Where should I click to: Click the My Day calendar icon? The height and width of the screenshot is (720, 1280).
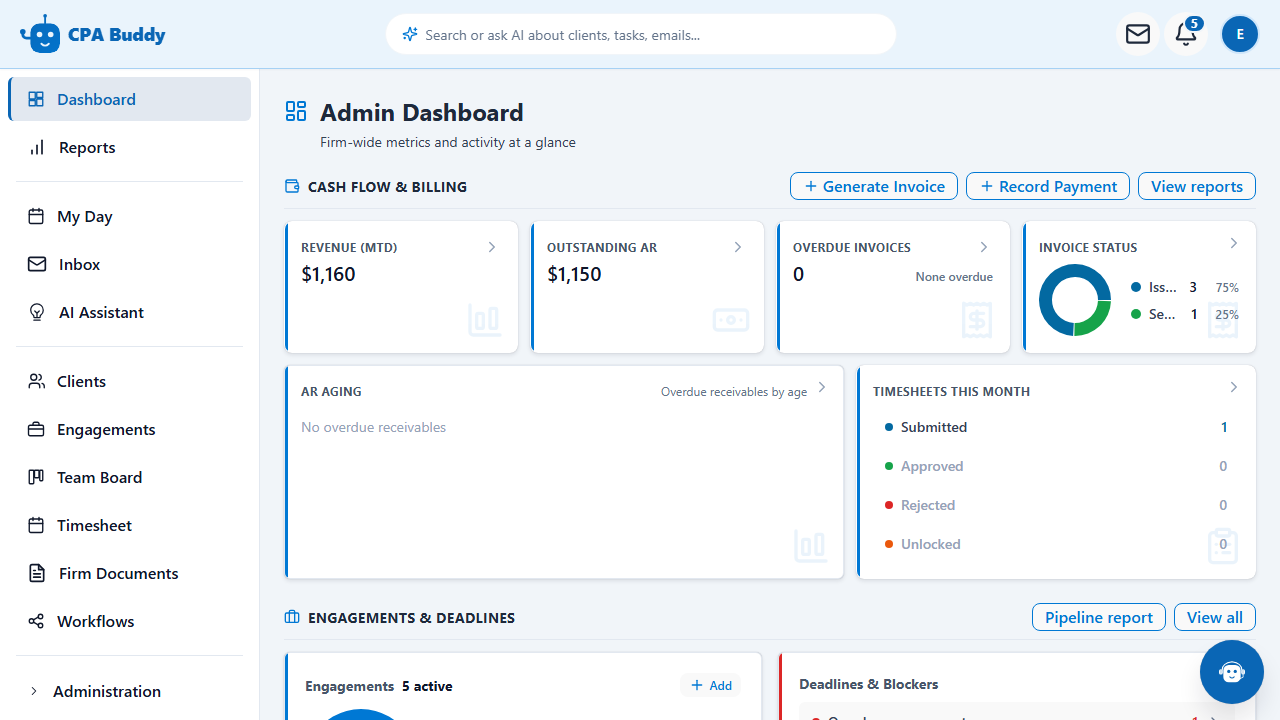click(36, 216)
